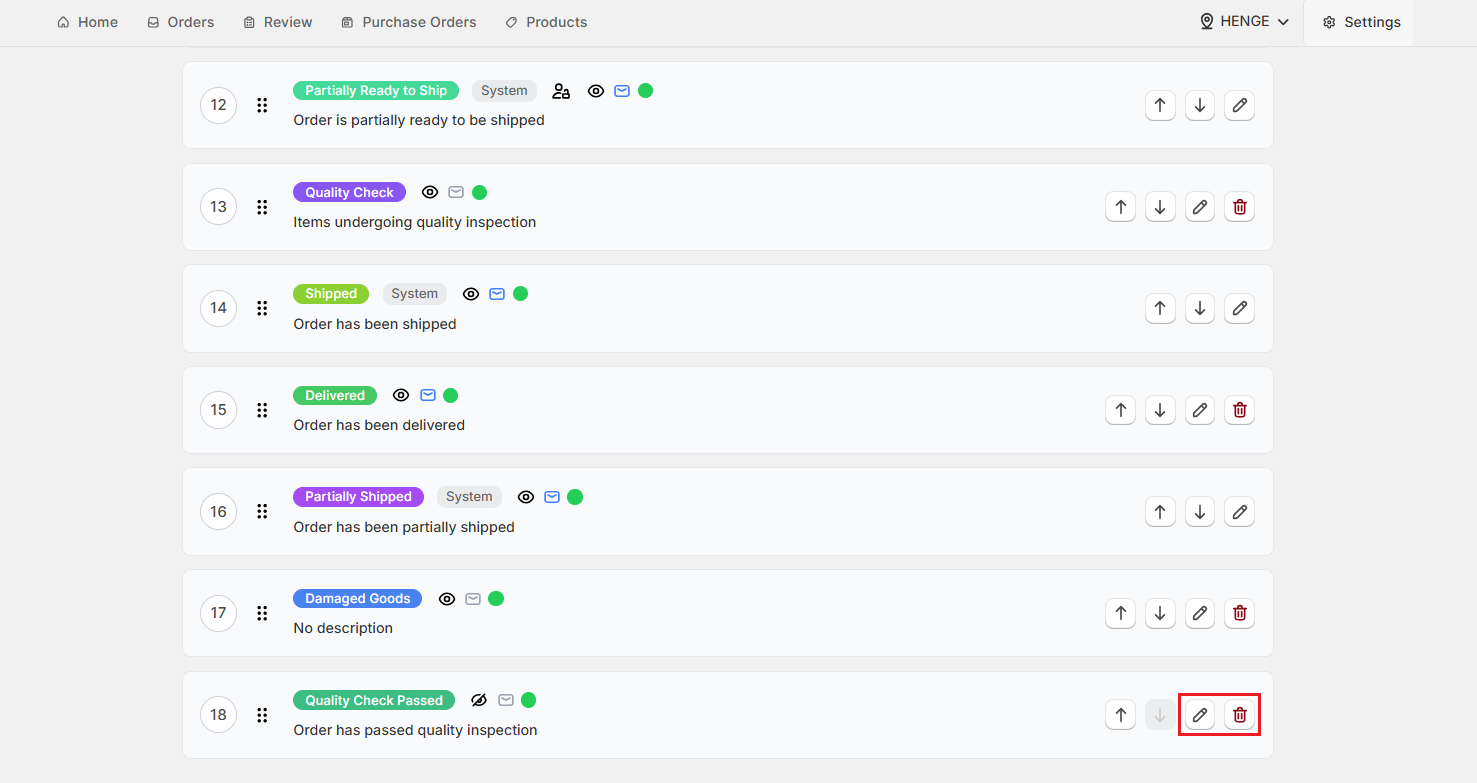Move Partially Ready to Ship status up

1160,105
